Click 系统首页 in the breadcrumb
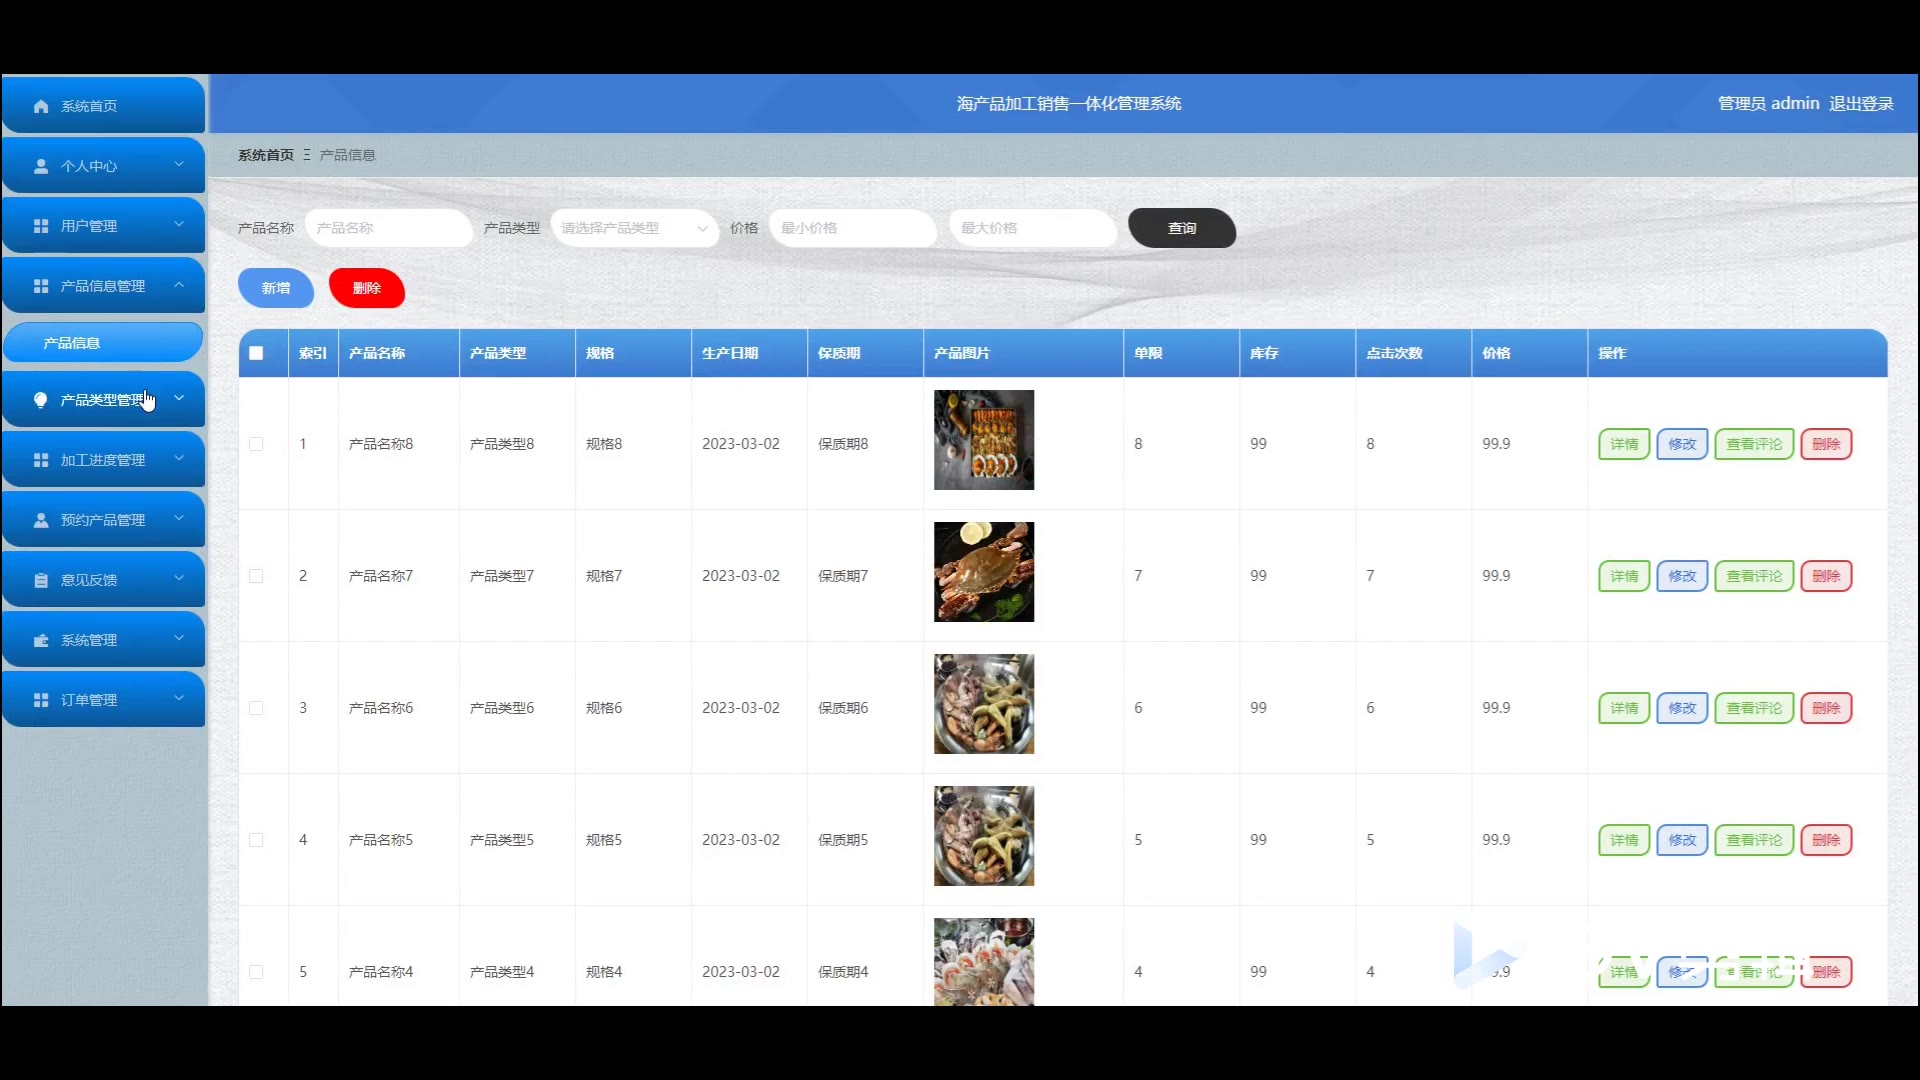The width and height of the screenshot is (1920, 1080). tap(266, 155)
